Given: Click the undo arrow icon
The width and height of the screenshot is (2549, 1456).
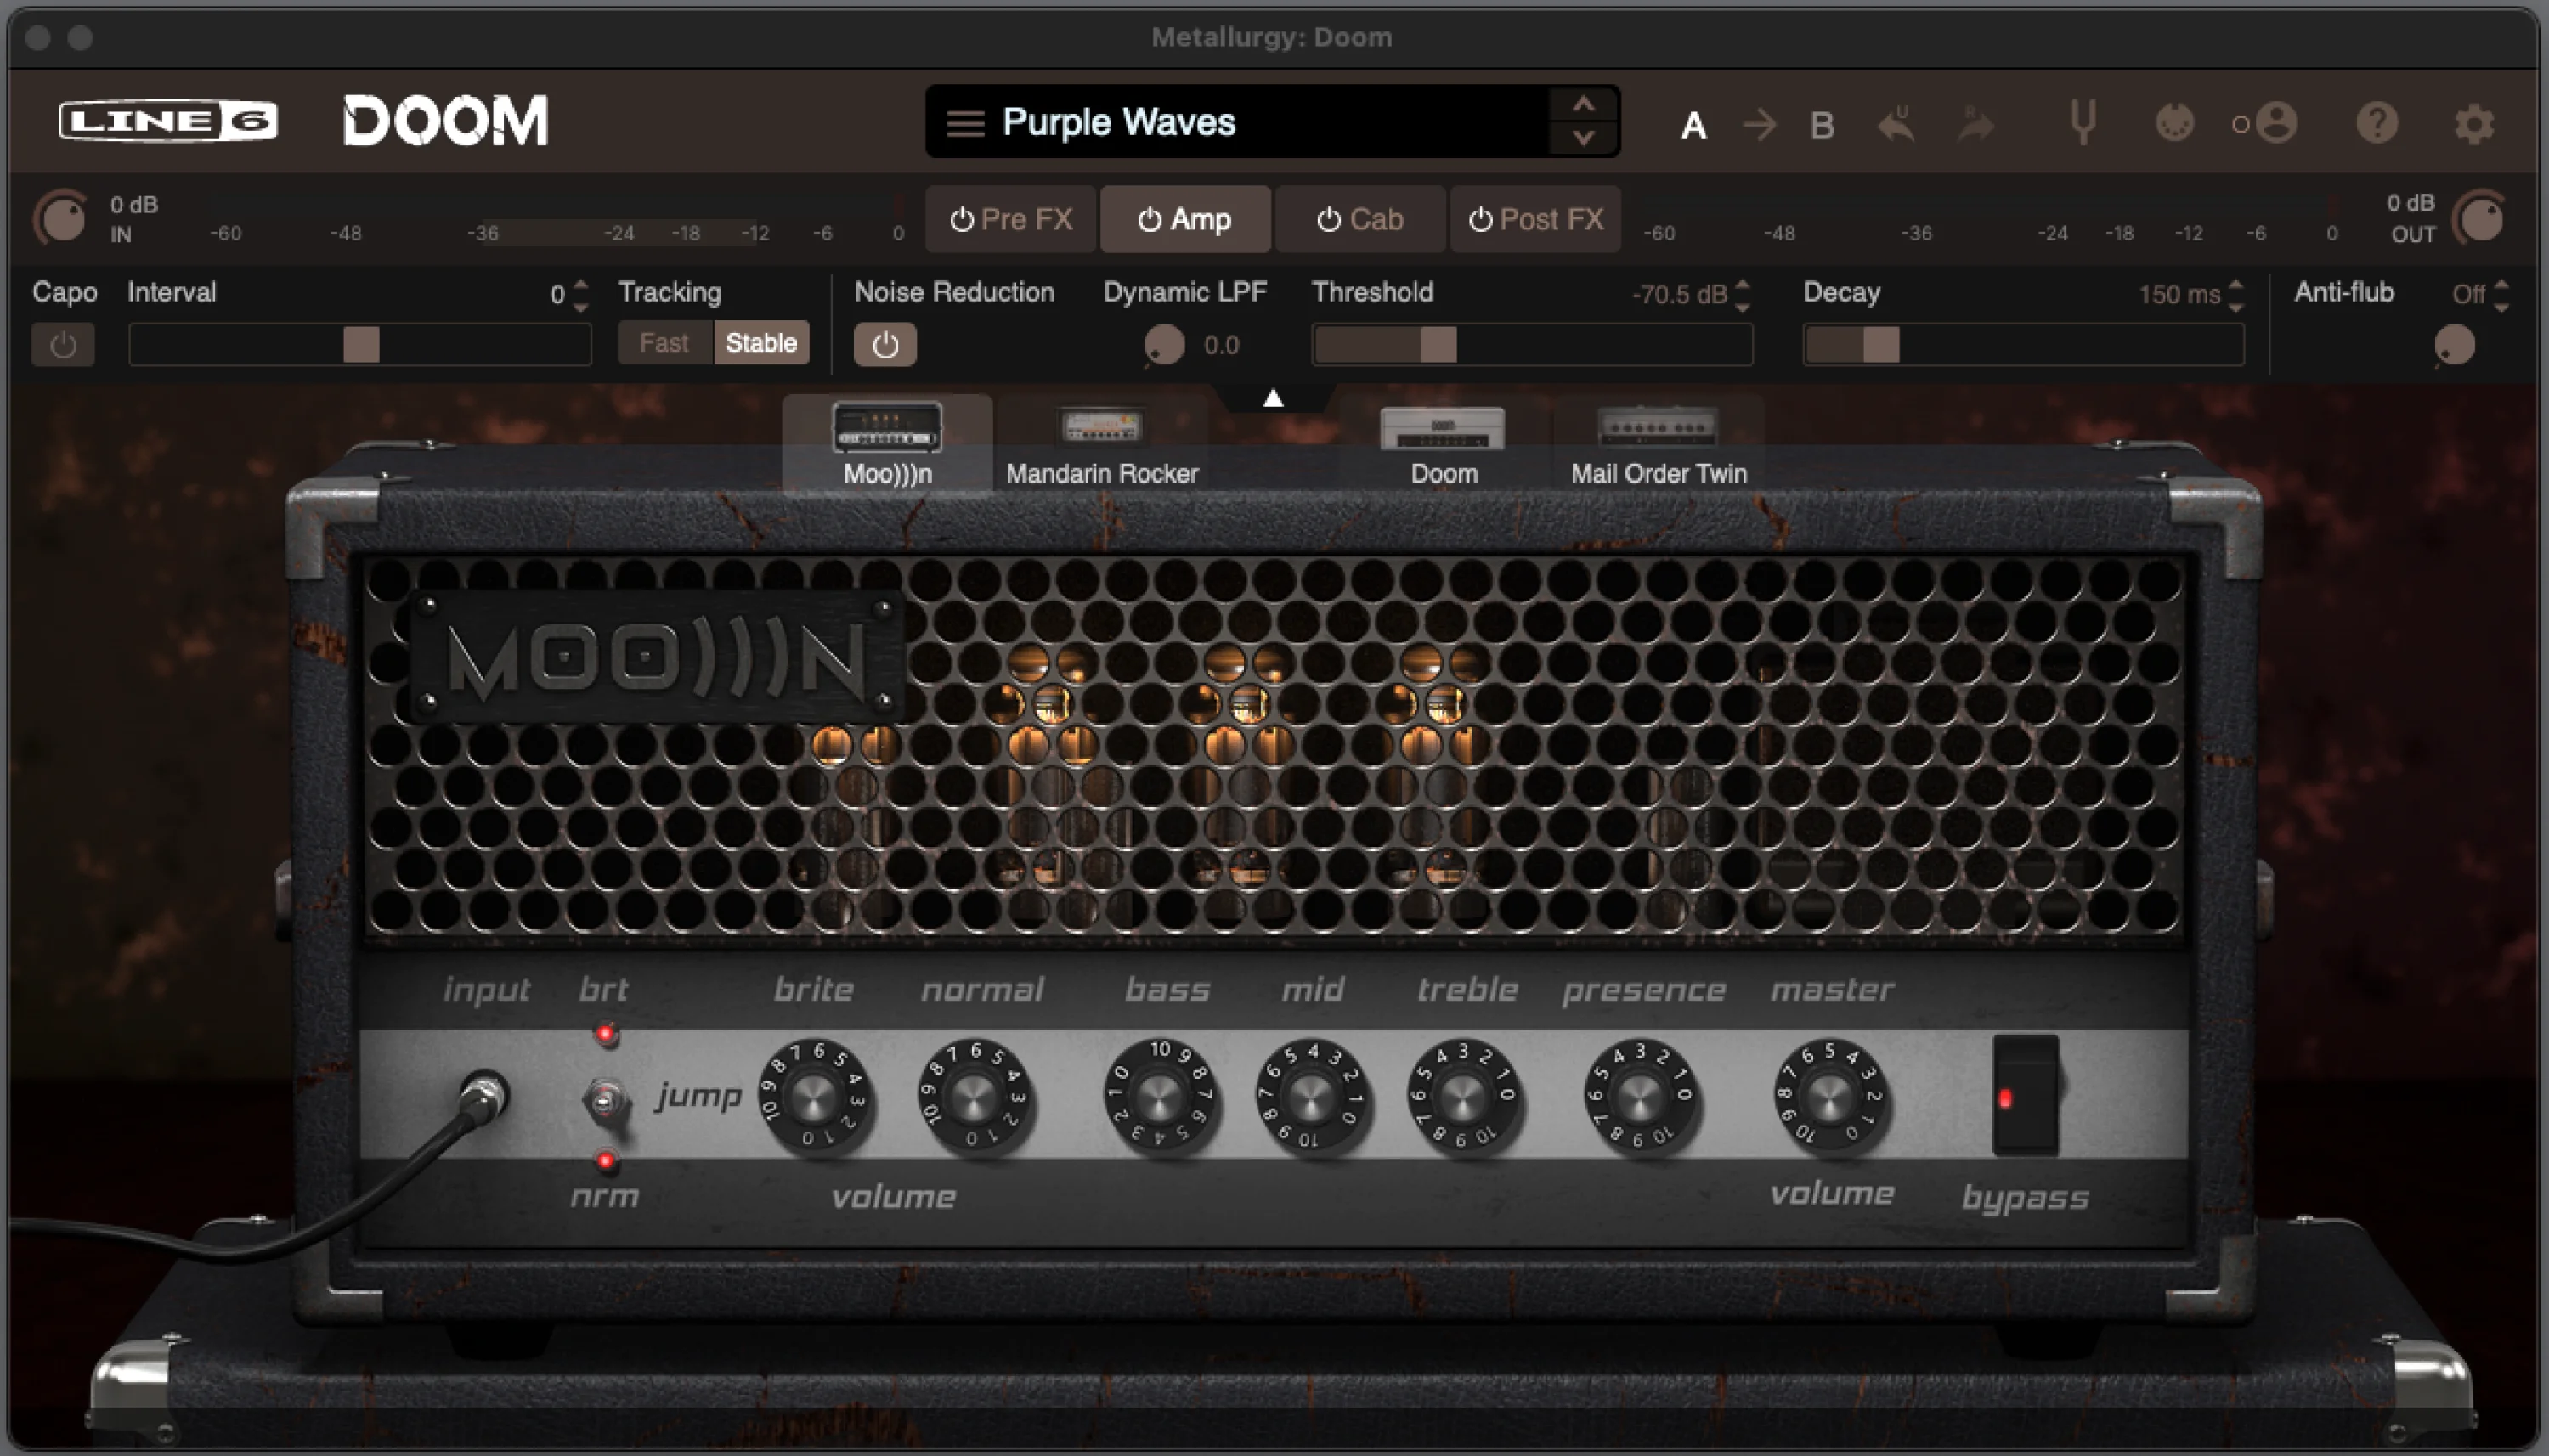Looking at the screenshot, I should pos(1896,124).
